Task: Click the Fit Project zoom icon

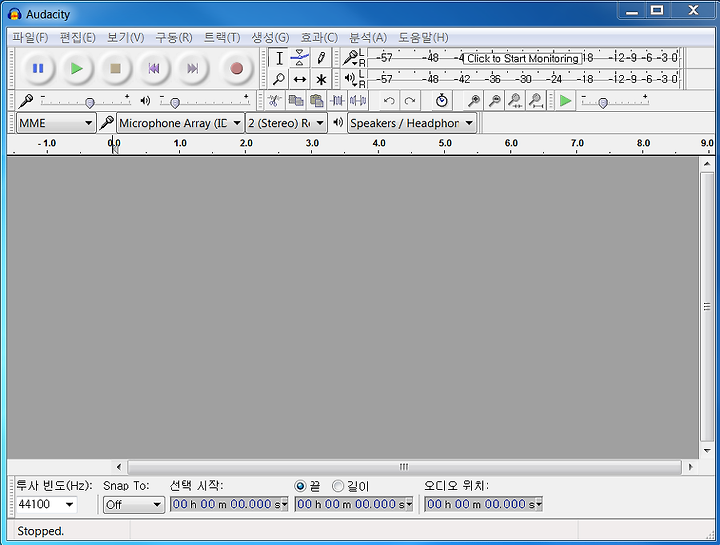Action: click(536, 101)
